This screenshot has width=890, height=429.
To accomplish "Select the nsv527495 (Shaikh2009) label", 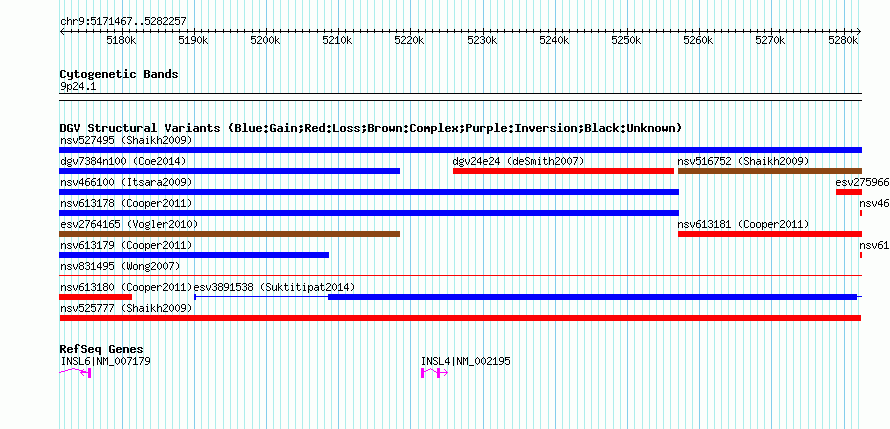I will 126,140.
